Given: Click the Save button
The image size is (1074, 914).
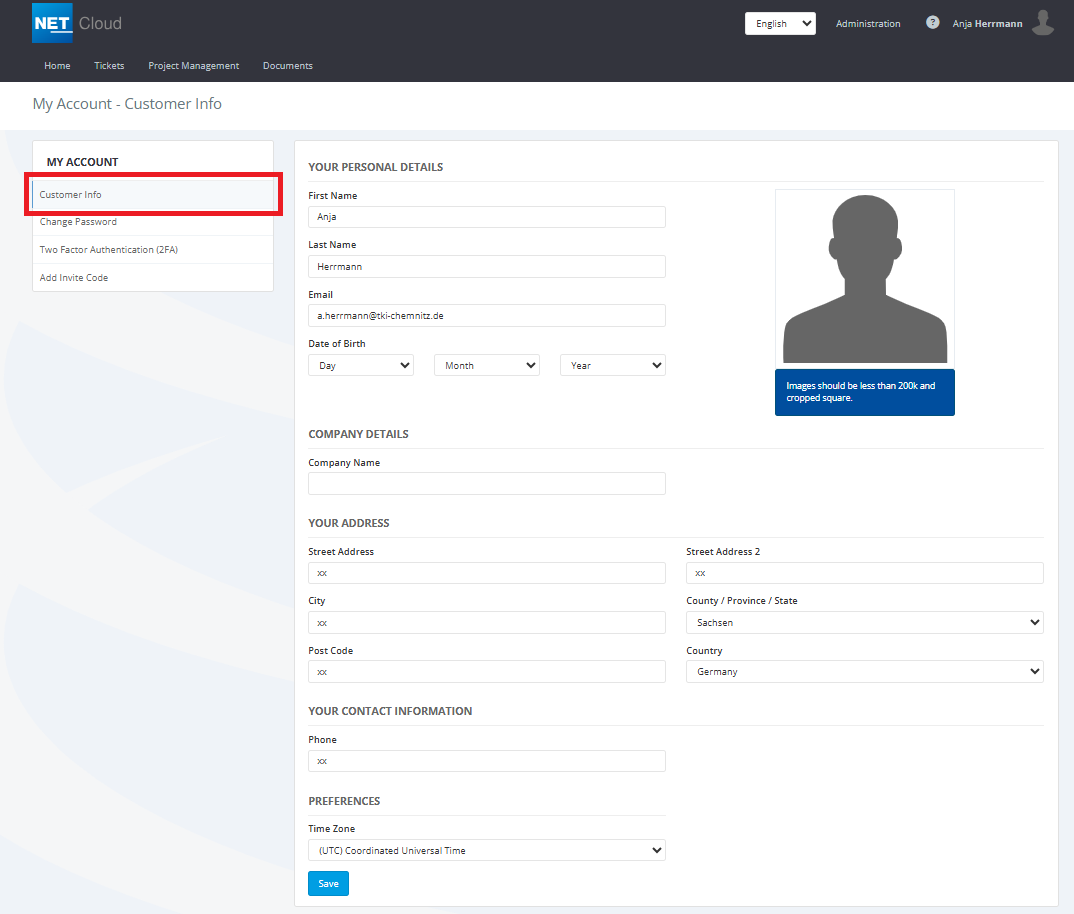Looking at the screenshot, I should click(x=328, y=883).
